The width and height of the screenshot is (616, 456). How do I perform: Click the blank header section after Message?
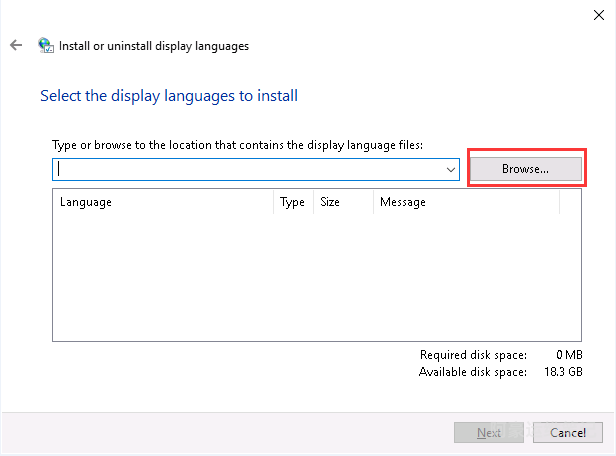click(570, 202)
